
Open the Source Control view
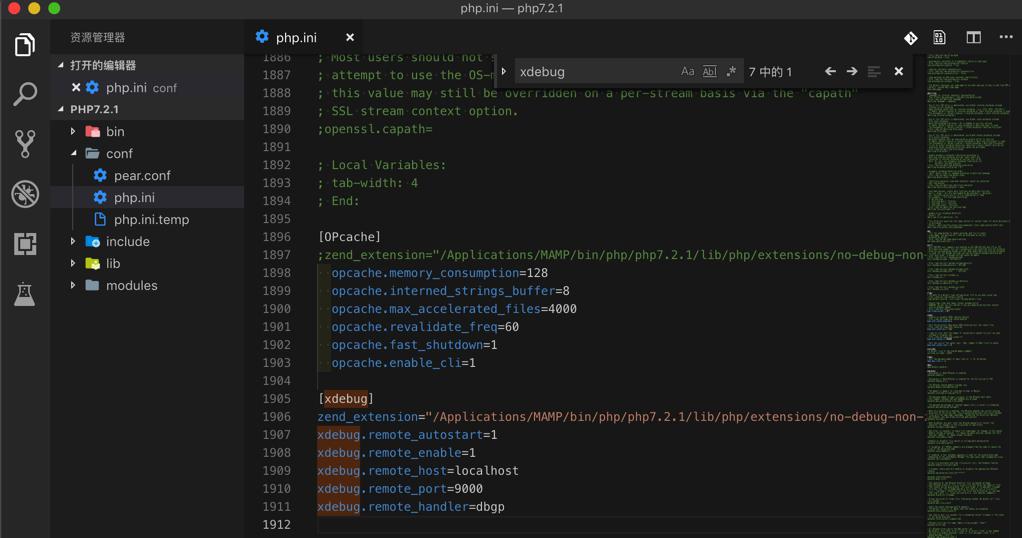(25, 143)
